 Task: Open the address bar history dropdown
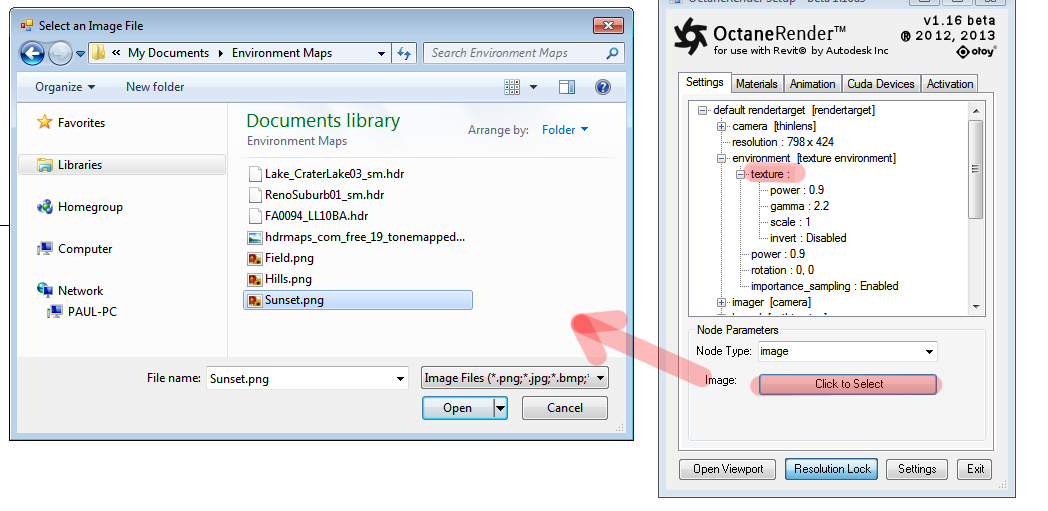(382, 53)
